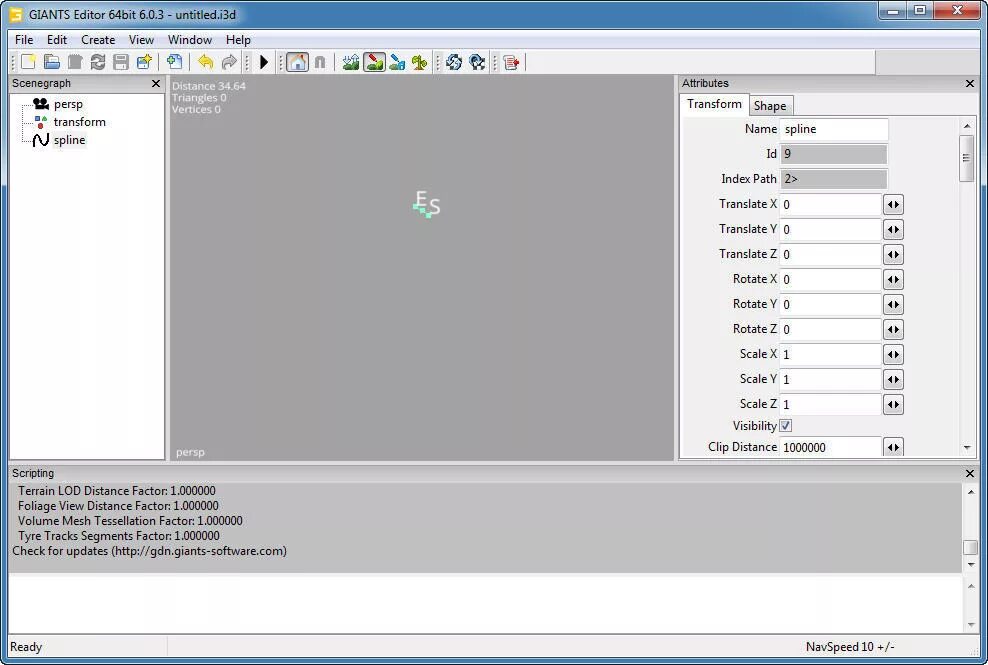Close the Scenegraph panel
The image size is (988, 665).
pos(156,83)
